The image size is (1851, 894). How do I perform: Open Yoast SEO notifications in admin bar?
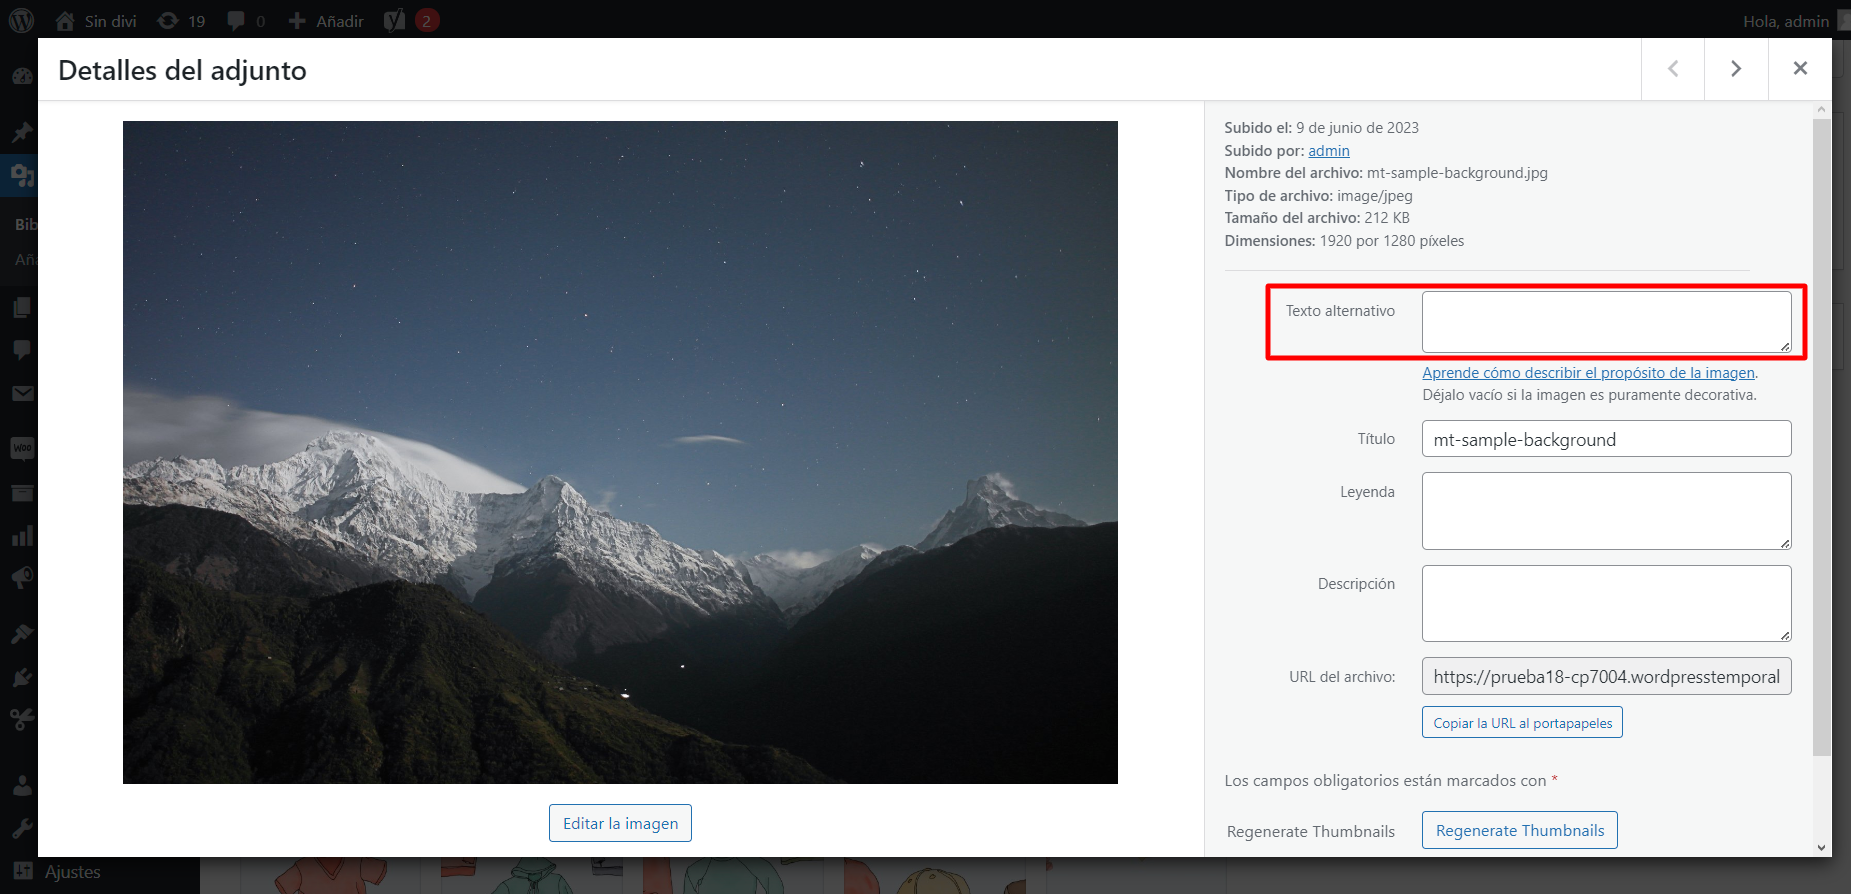click(x=412, y=21)
